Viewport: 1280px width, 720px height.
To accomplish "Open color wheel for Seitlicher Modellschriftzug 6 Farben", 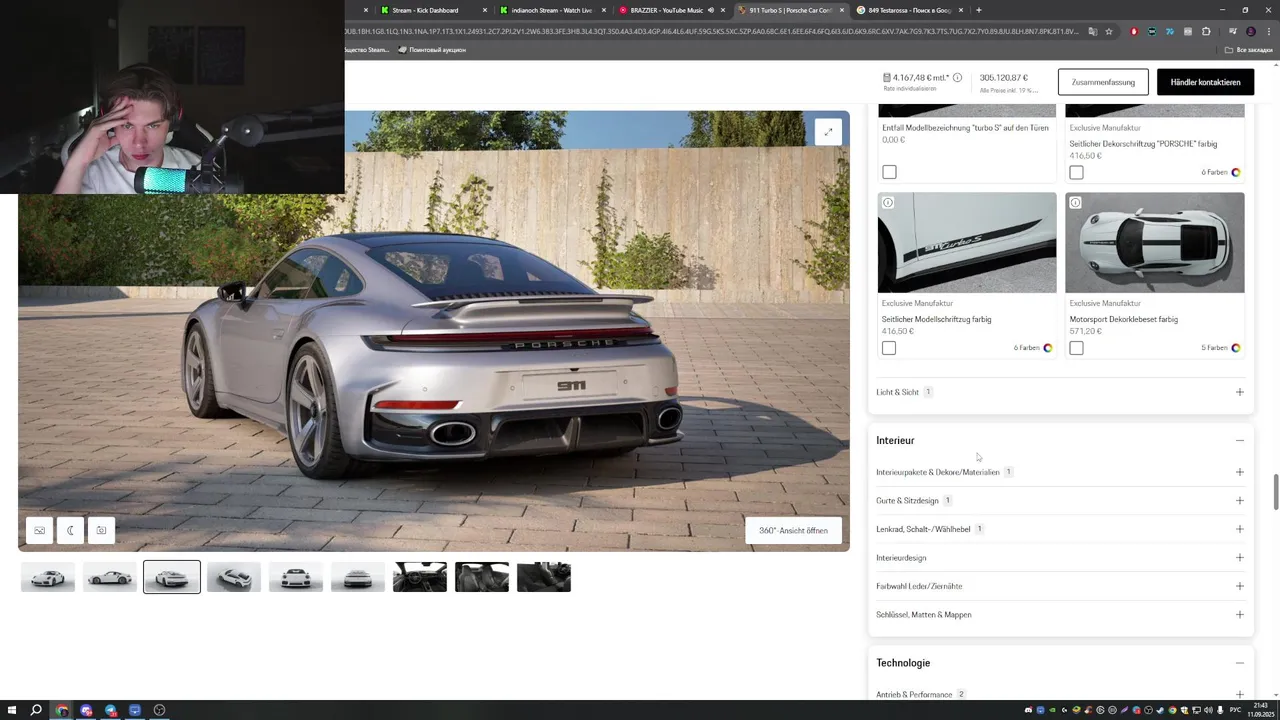I will 1048,348.
